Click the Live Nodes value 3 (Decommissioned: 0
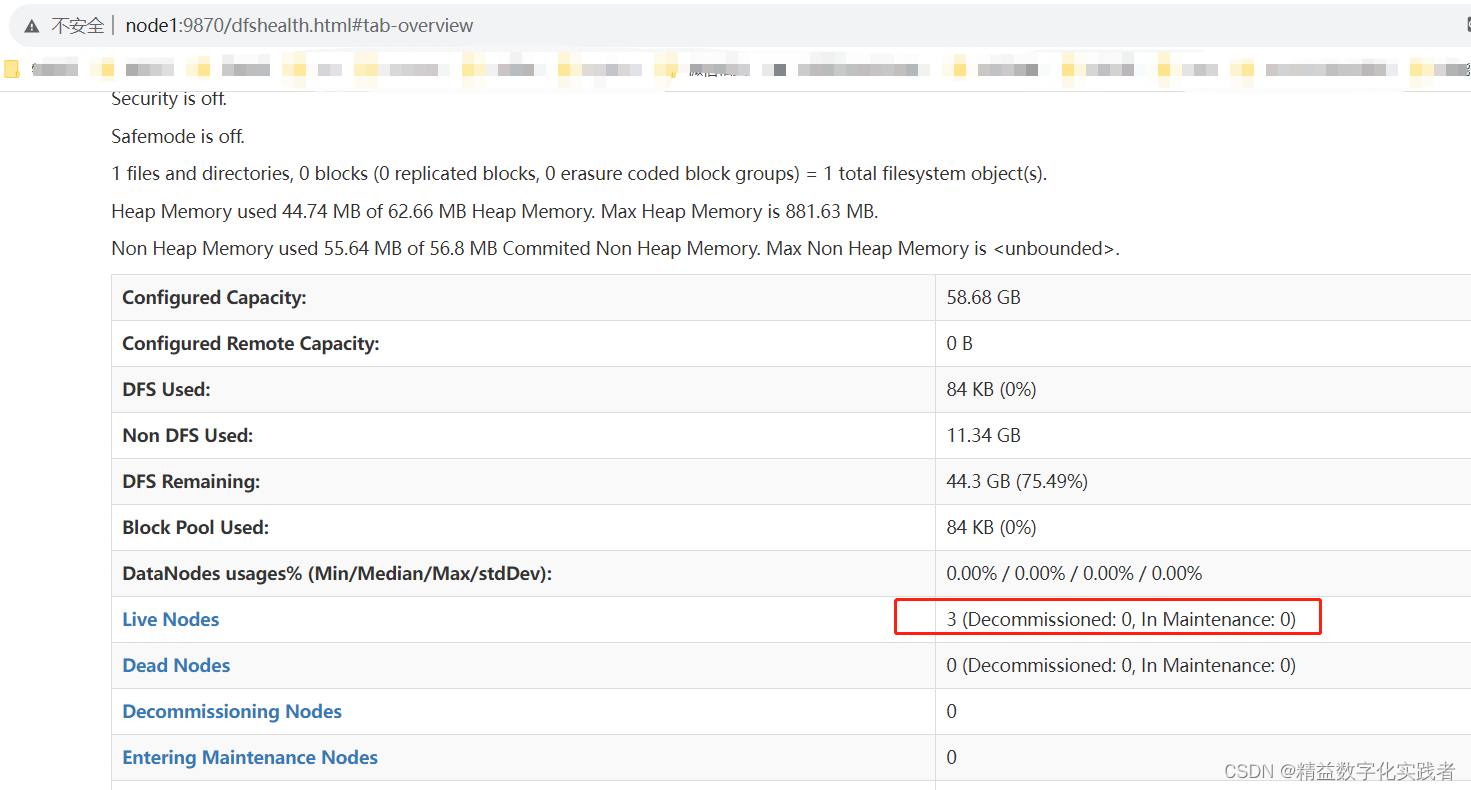 point(1121,619)
